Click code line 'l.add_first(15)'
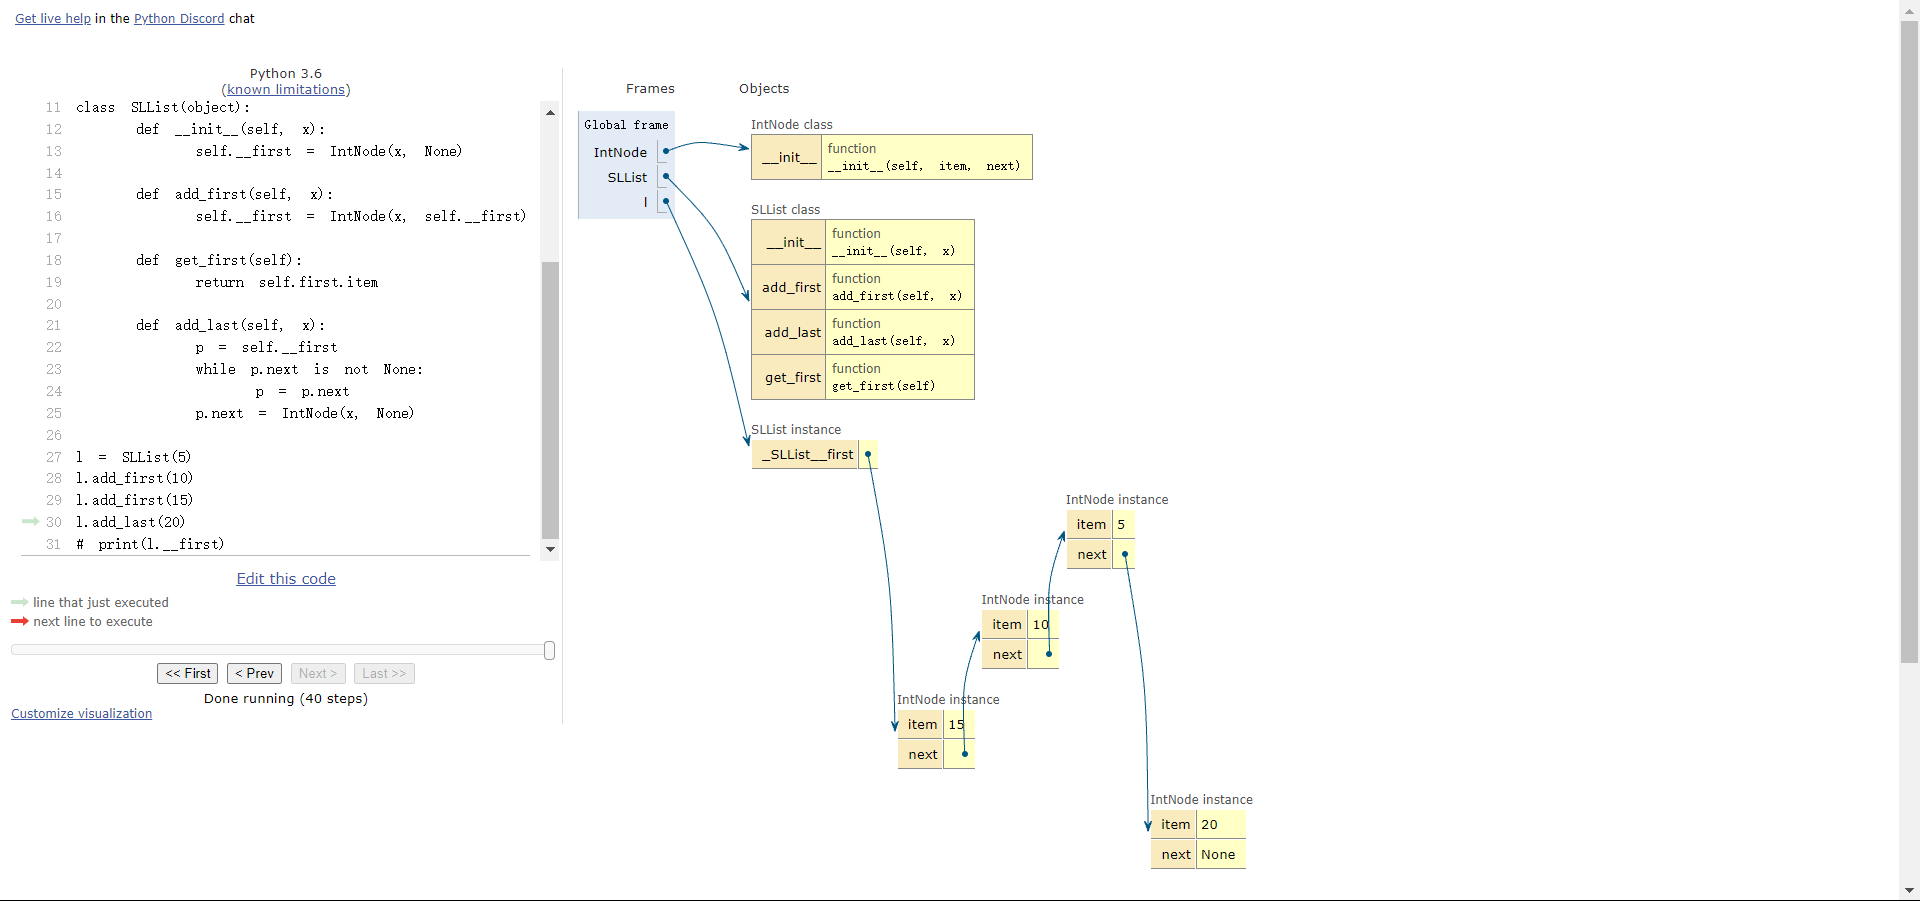 (x=135, y=500)
